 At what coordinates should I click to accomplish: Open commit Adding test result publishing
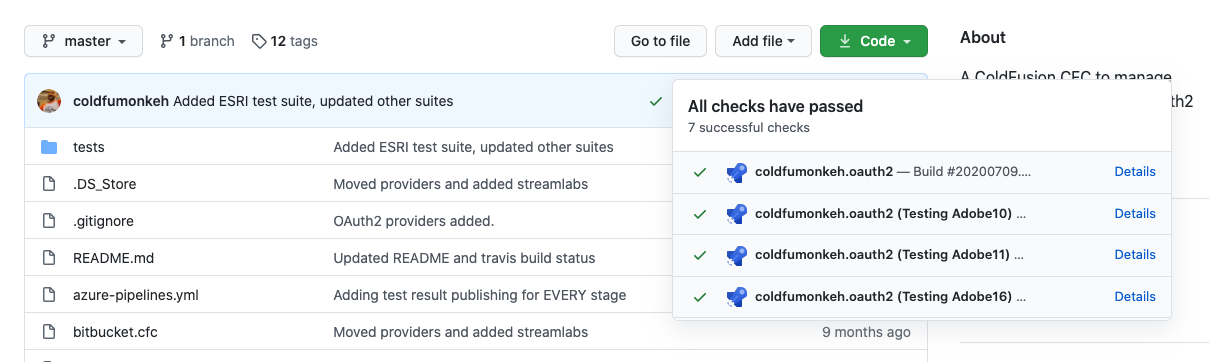[x=480, y=295]
